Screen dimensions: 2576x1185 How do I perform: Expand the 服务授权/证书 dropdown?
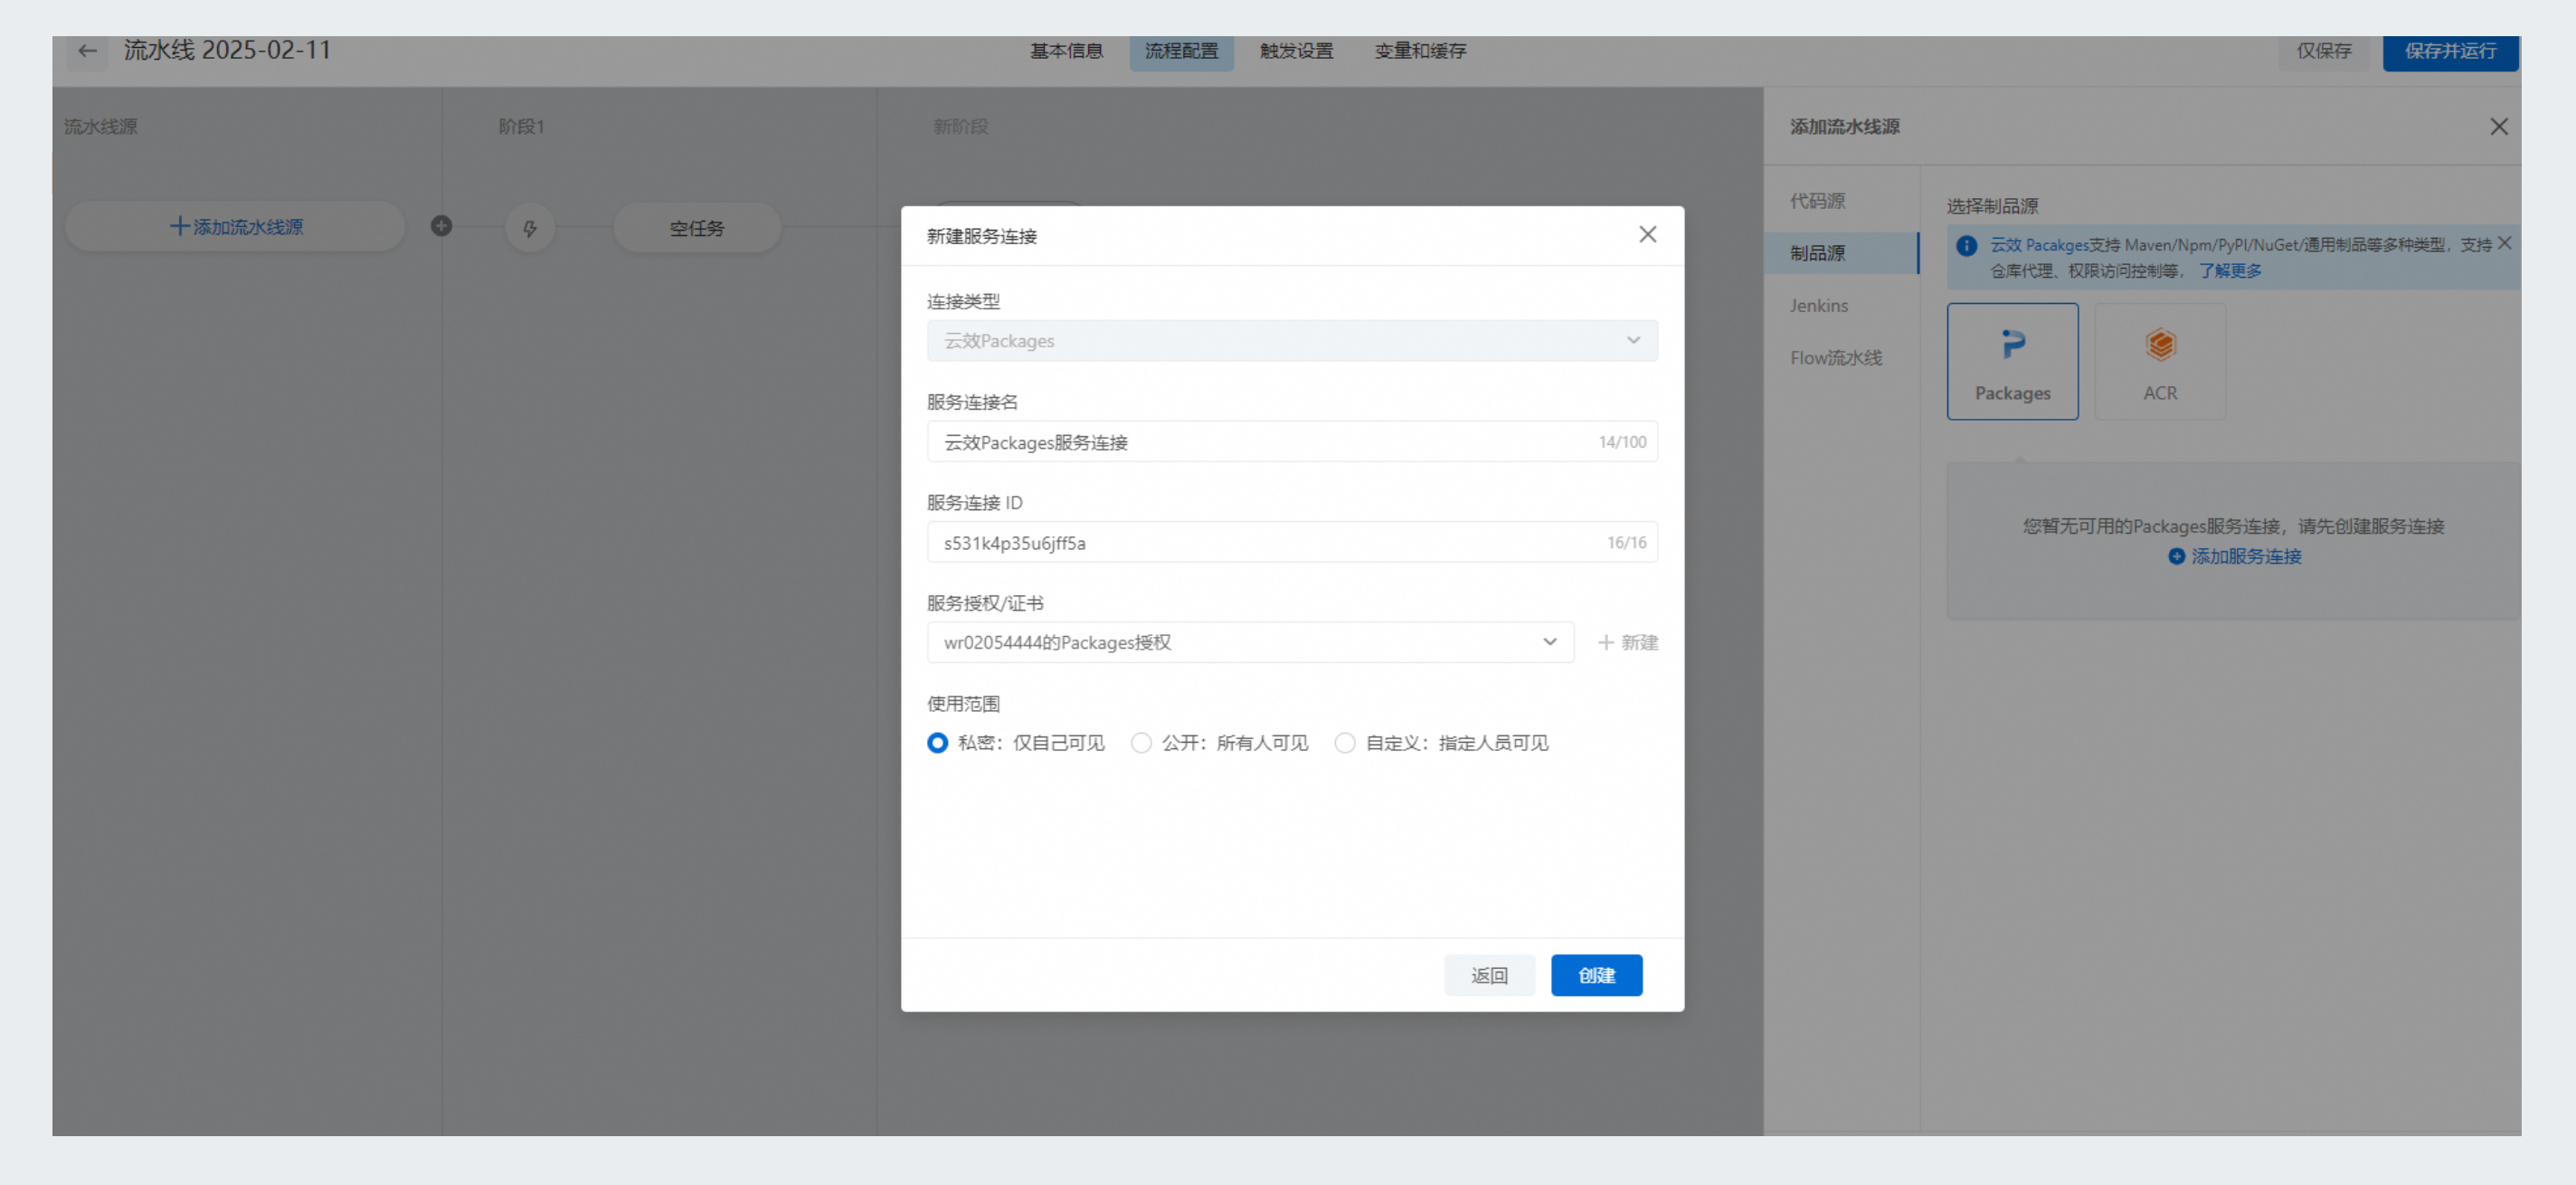point(1250,642)
